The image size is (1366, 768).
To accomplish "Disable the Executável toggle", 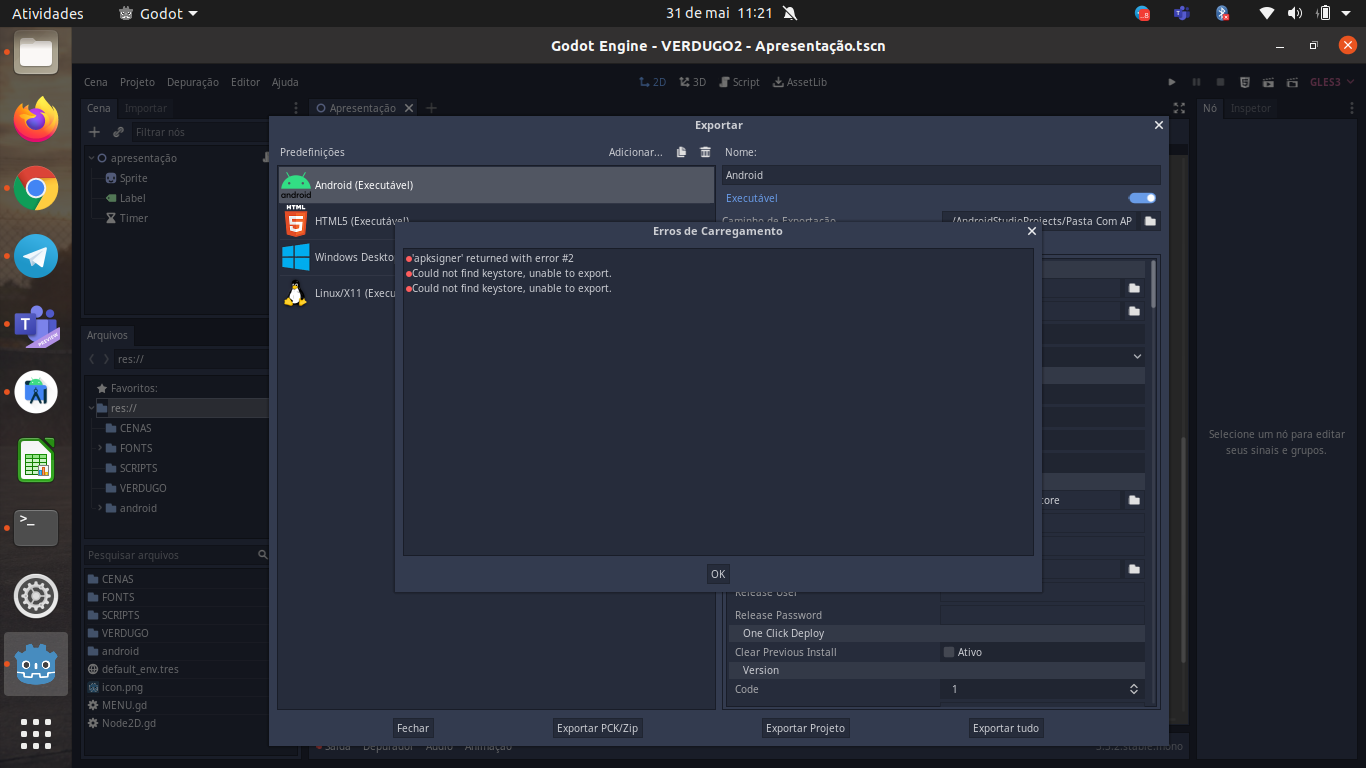I will point(1141,198).
